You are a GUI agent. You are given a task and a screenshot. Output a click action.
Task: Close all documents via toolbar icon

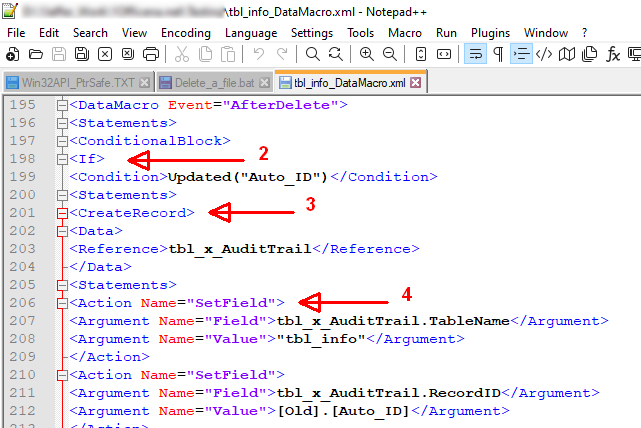coord(127,54)
